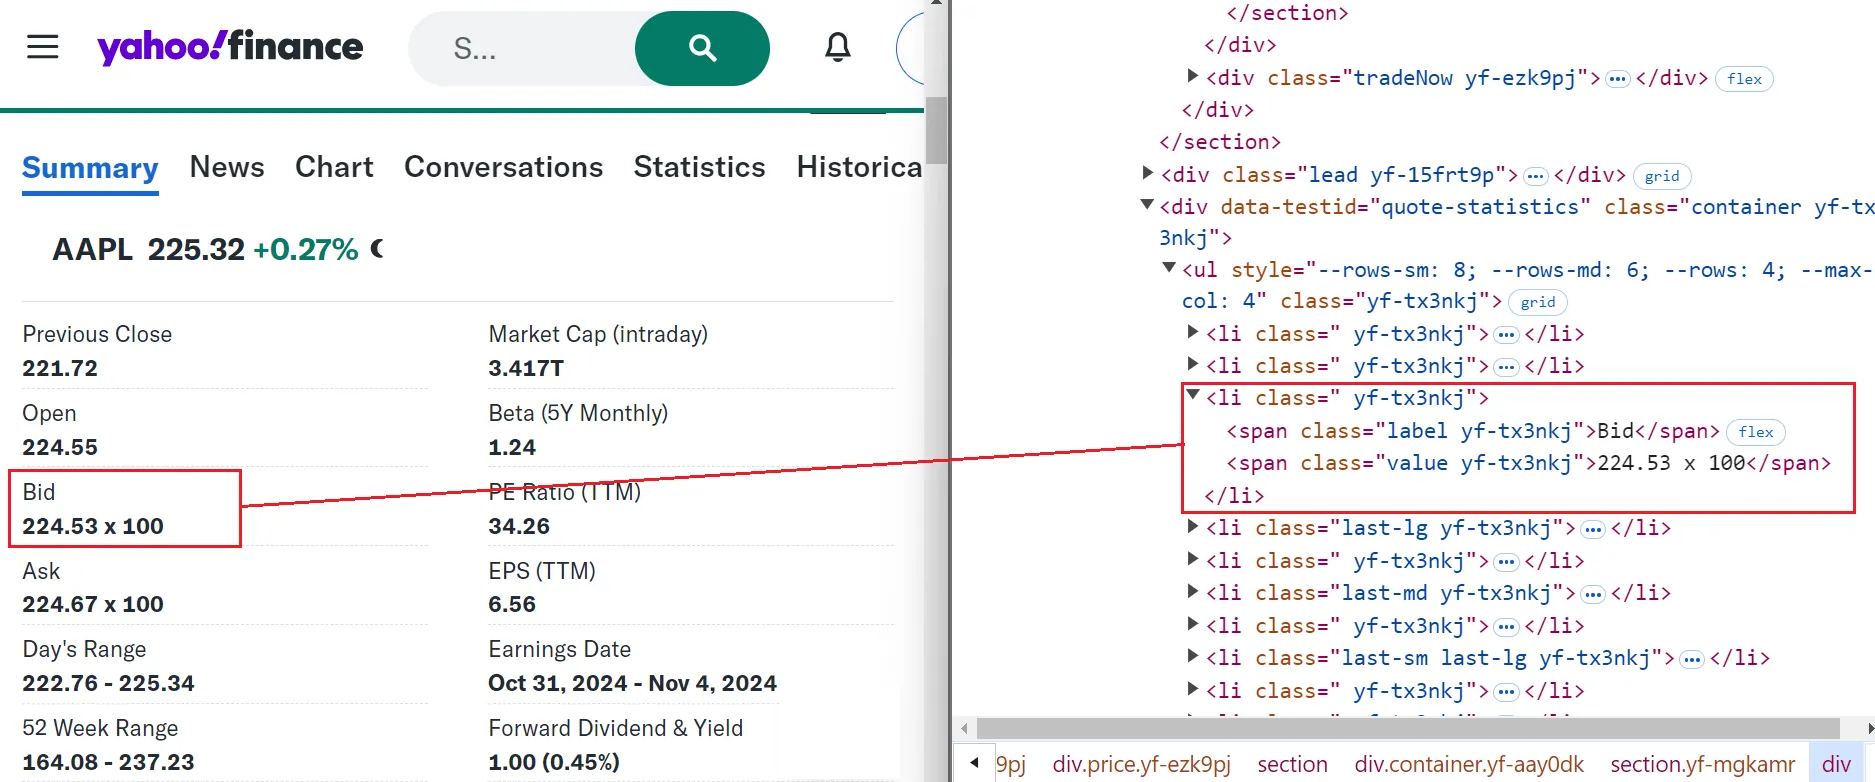Click Day's Range value 222.76 - 225.34

pos(108,683)
